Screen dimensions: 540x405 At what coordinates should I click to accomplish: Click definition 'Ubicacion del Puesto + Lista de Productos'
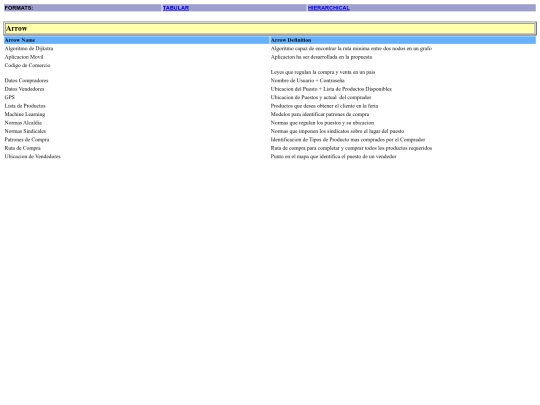[x=331, y=89]
